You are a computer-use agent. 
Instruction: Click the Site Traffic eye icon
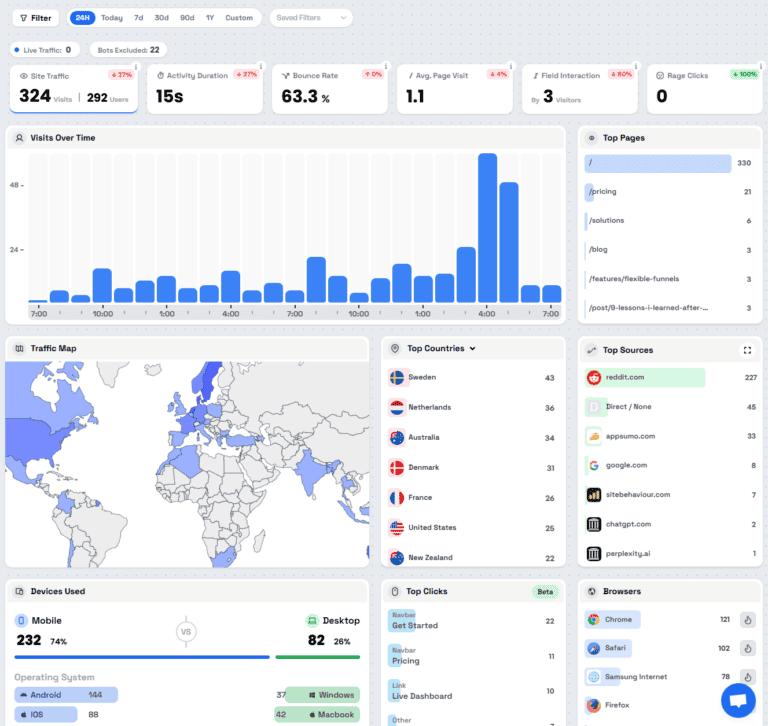[x=24, y=76]
